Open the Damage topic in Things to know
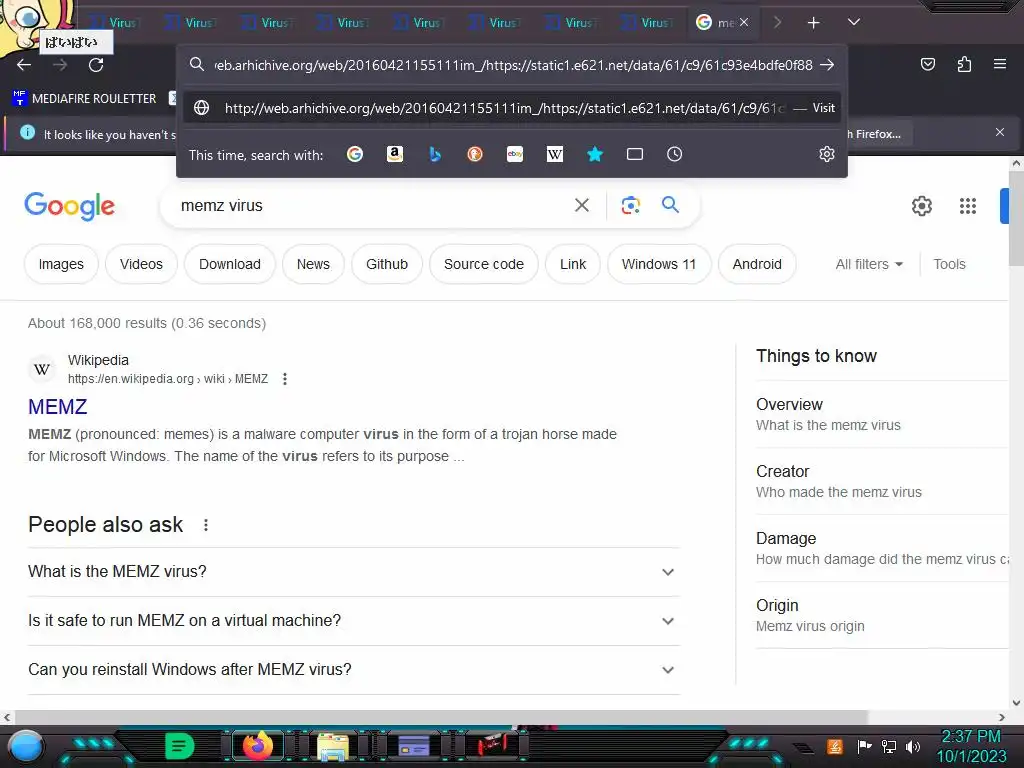 tap(882, 548)
